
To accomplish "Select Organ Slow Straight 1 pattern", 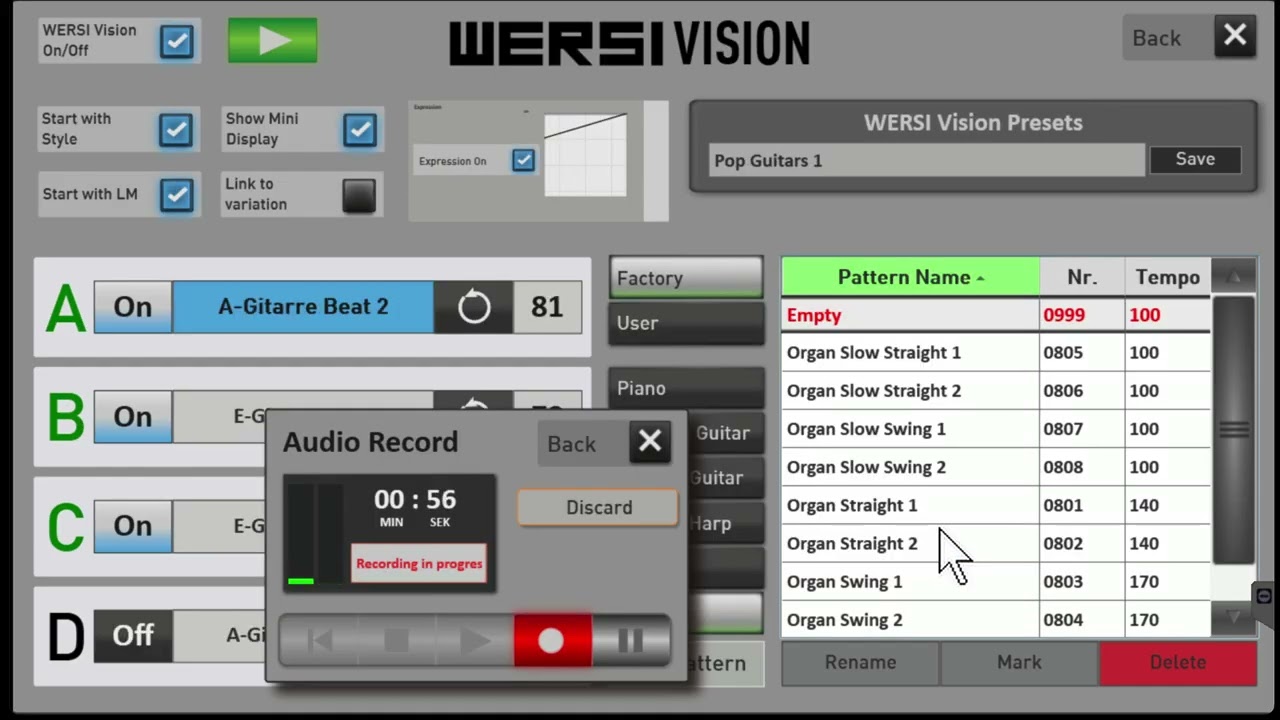I will (995, 353).
